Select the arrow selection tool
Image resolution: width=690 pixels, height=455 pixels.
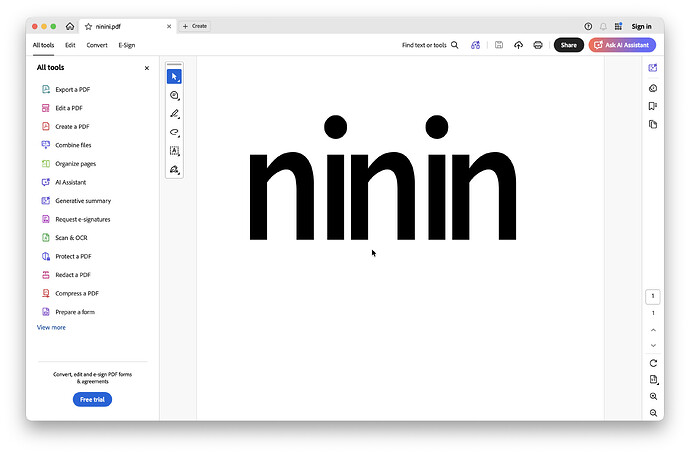coord(174,77)
